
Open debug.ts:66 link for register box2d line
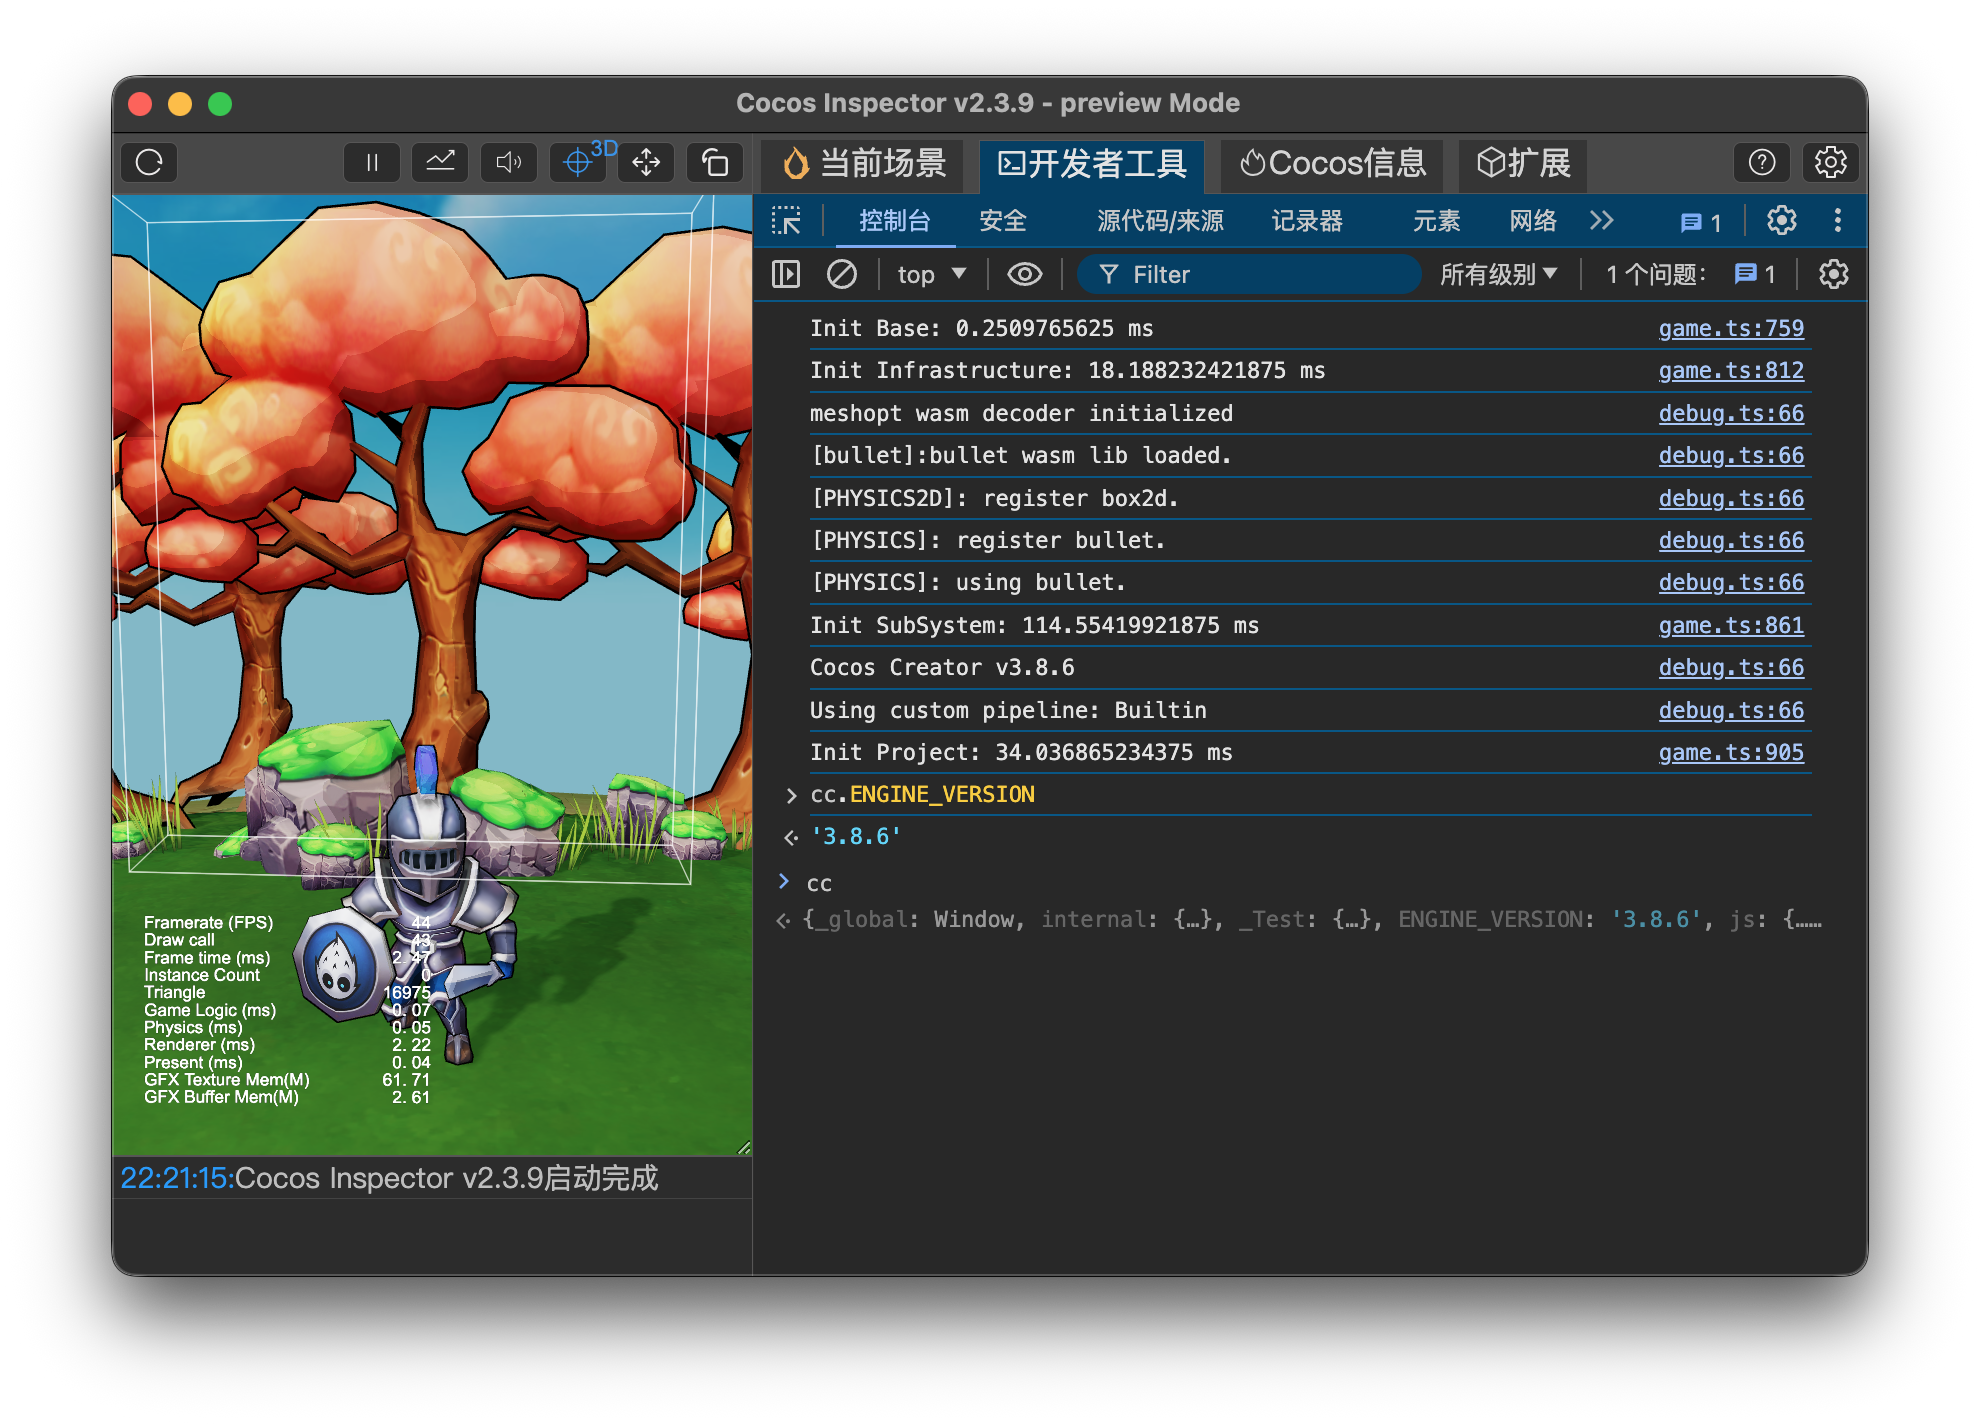tap(1731, 499)
